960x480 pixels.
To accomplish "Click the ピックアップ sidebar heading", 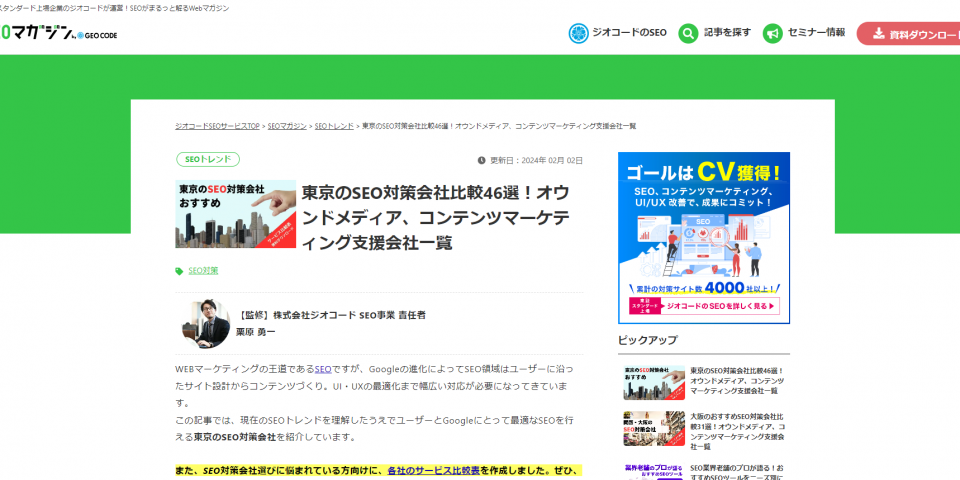I will (x=648, y=340).
